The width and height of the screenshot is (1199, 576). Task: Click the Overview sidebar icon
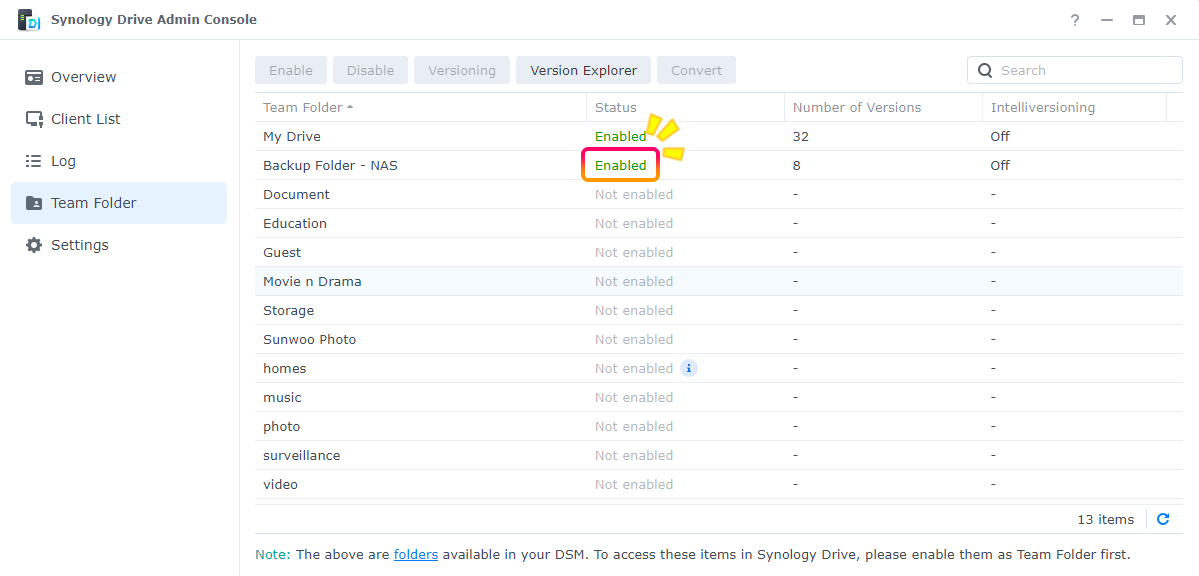tap(34, 77)
